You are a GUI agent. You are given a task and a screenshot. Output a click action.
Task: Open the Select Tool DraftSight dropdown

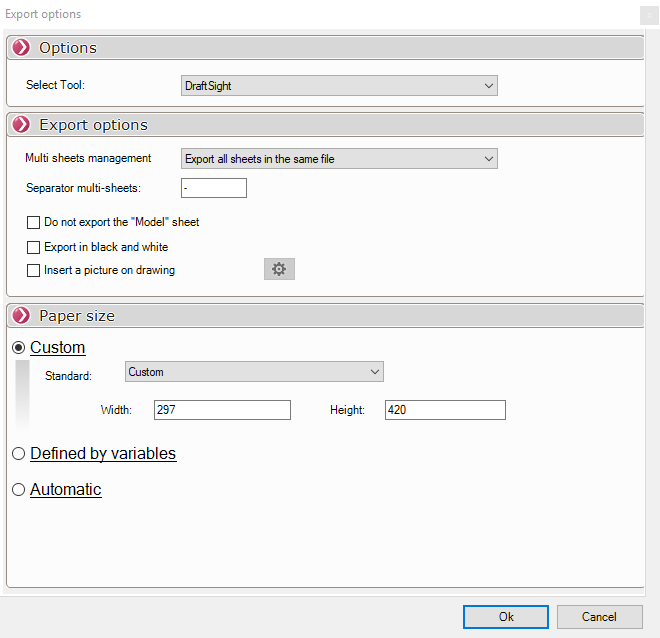[x=339, y=86]
